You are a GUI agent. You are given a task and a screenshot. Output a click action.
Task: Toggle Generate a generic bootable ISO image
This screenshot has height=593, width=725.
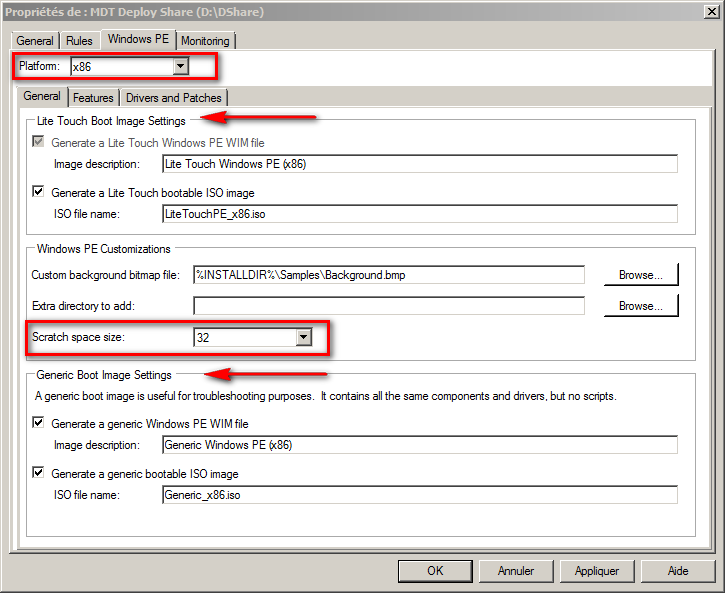click(x=39, y=473)
